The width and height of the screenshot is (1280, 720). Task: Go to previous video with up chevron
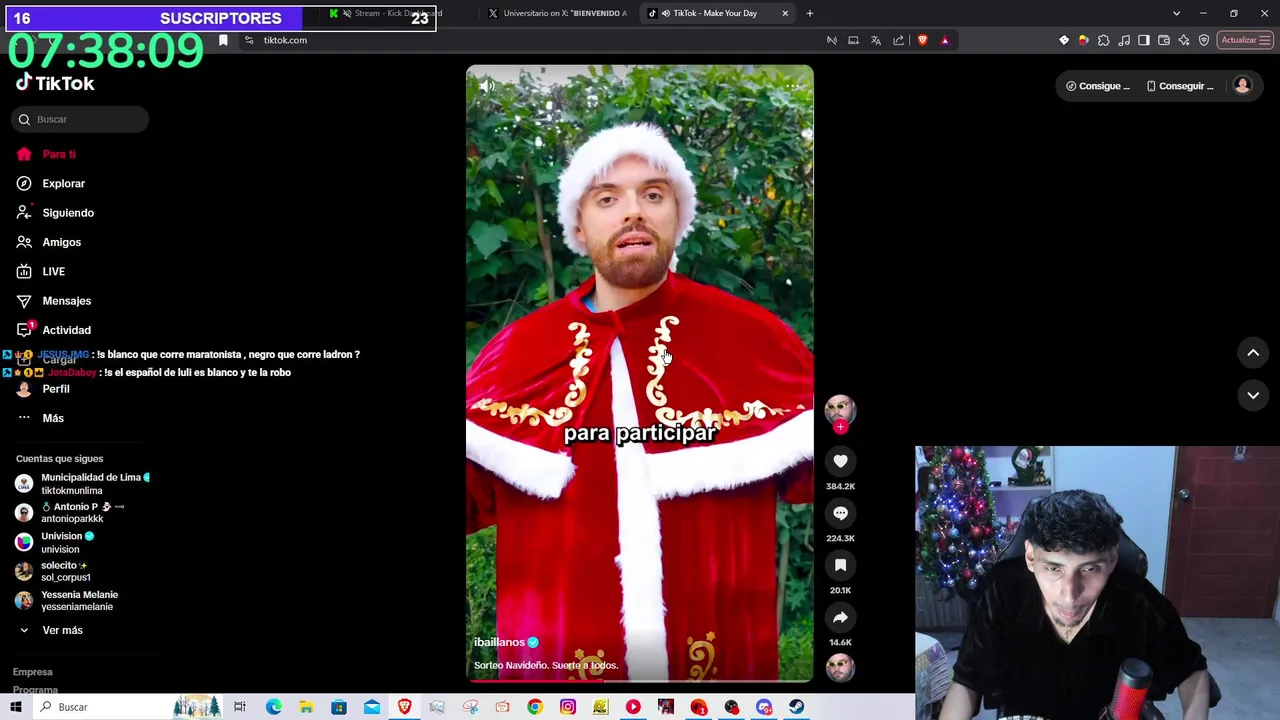pyautogui.click(x=1253, y=353)
